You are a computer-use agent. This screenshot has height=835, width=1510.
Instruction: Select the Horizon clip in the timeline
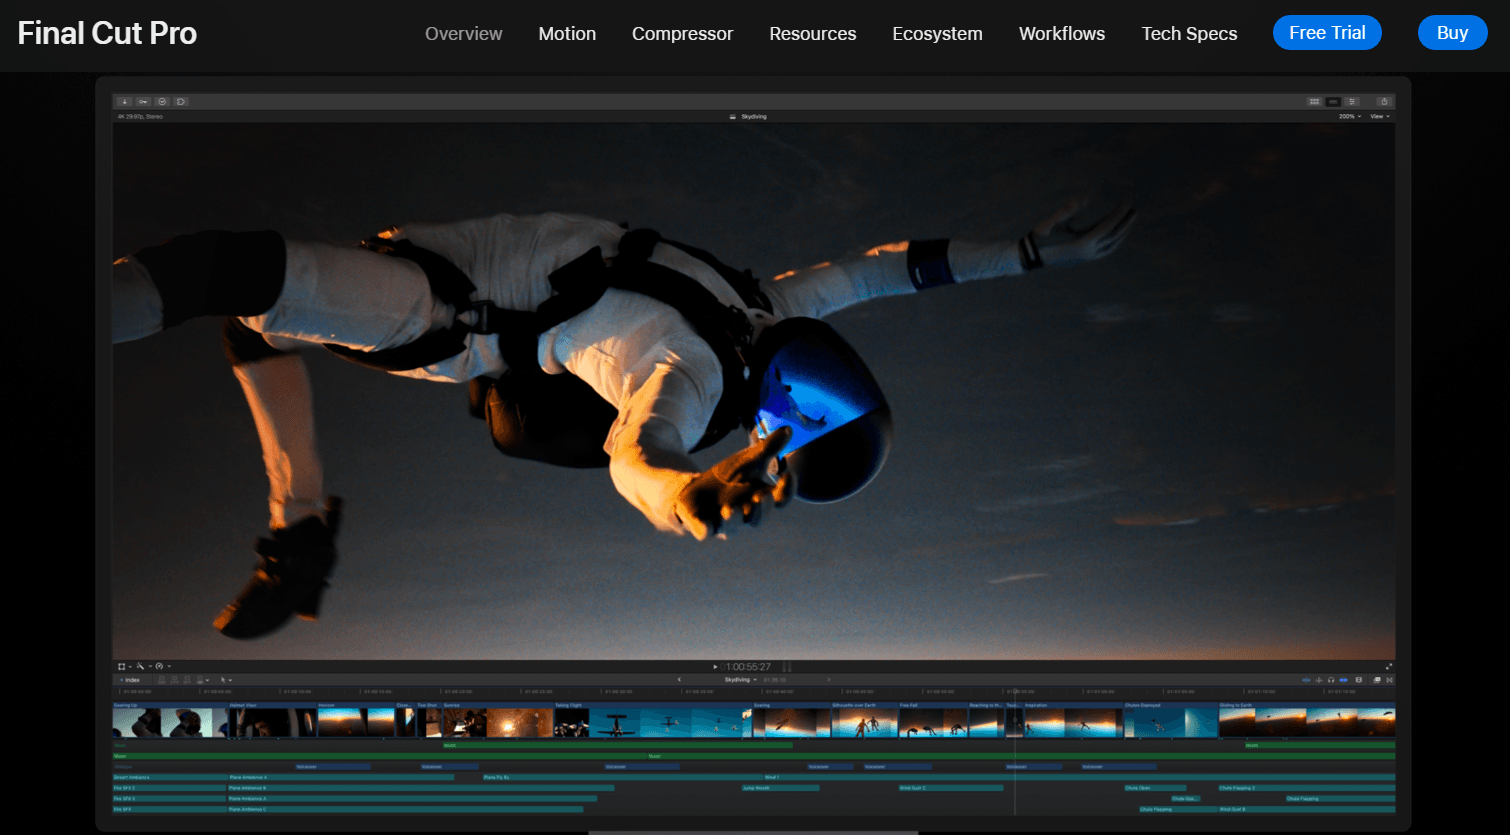click(357, 721)
